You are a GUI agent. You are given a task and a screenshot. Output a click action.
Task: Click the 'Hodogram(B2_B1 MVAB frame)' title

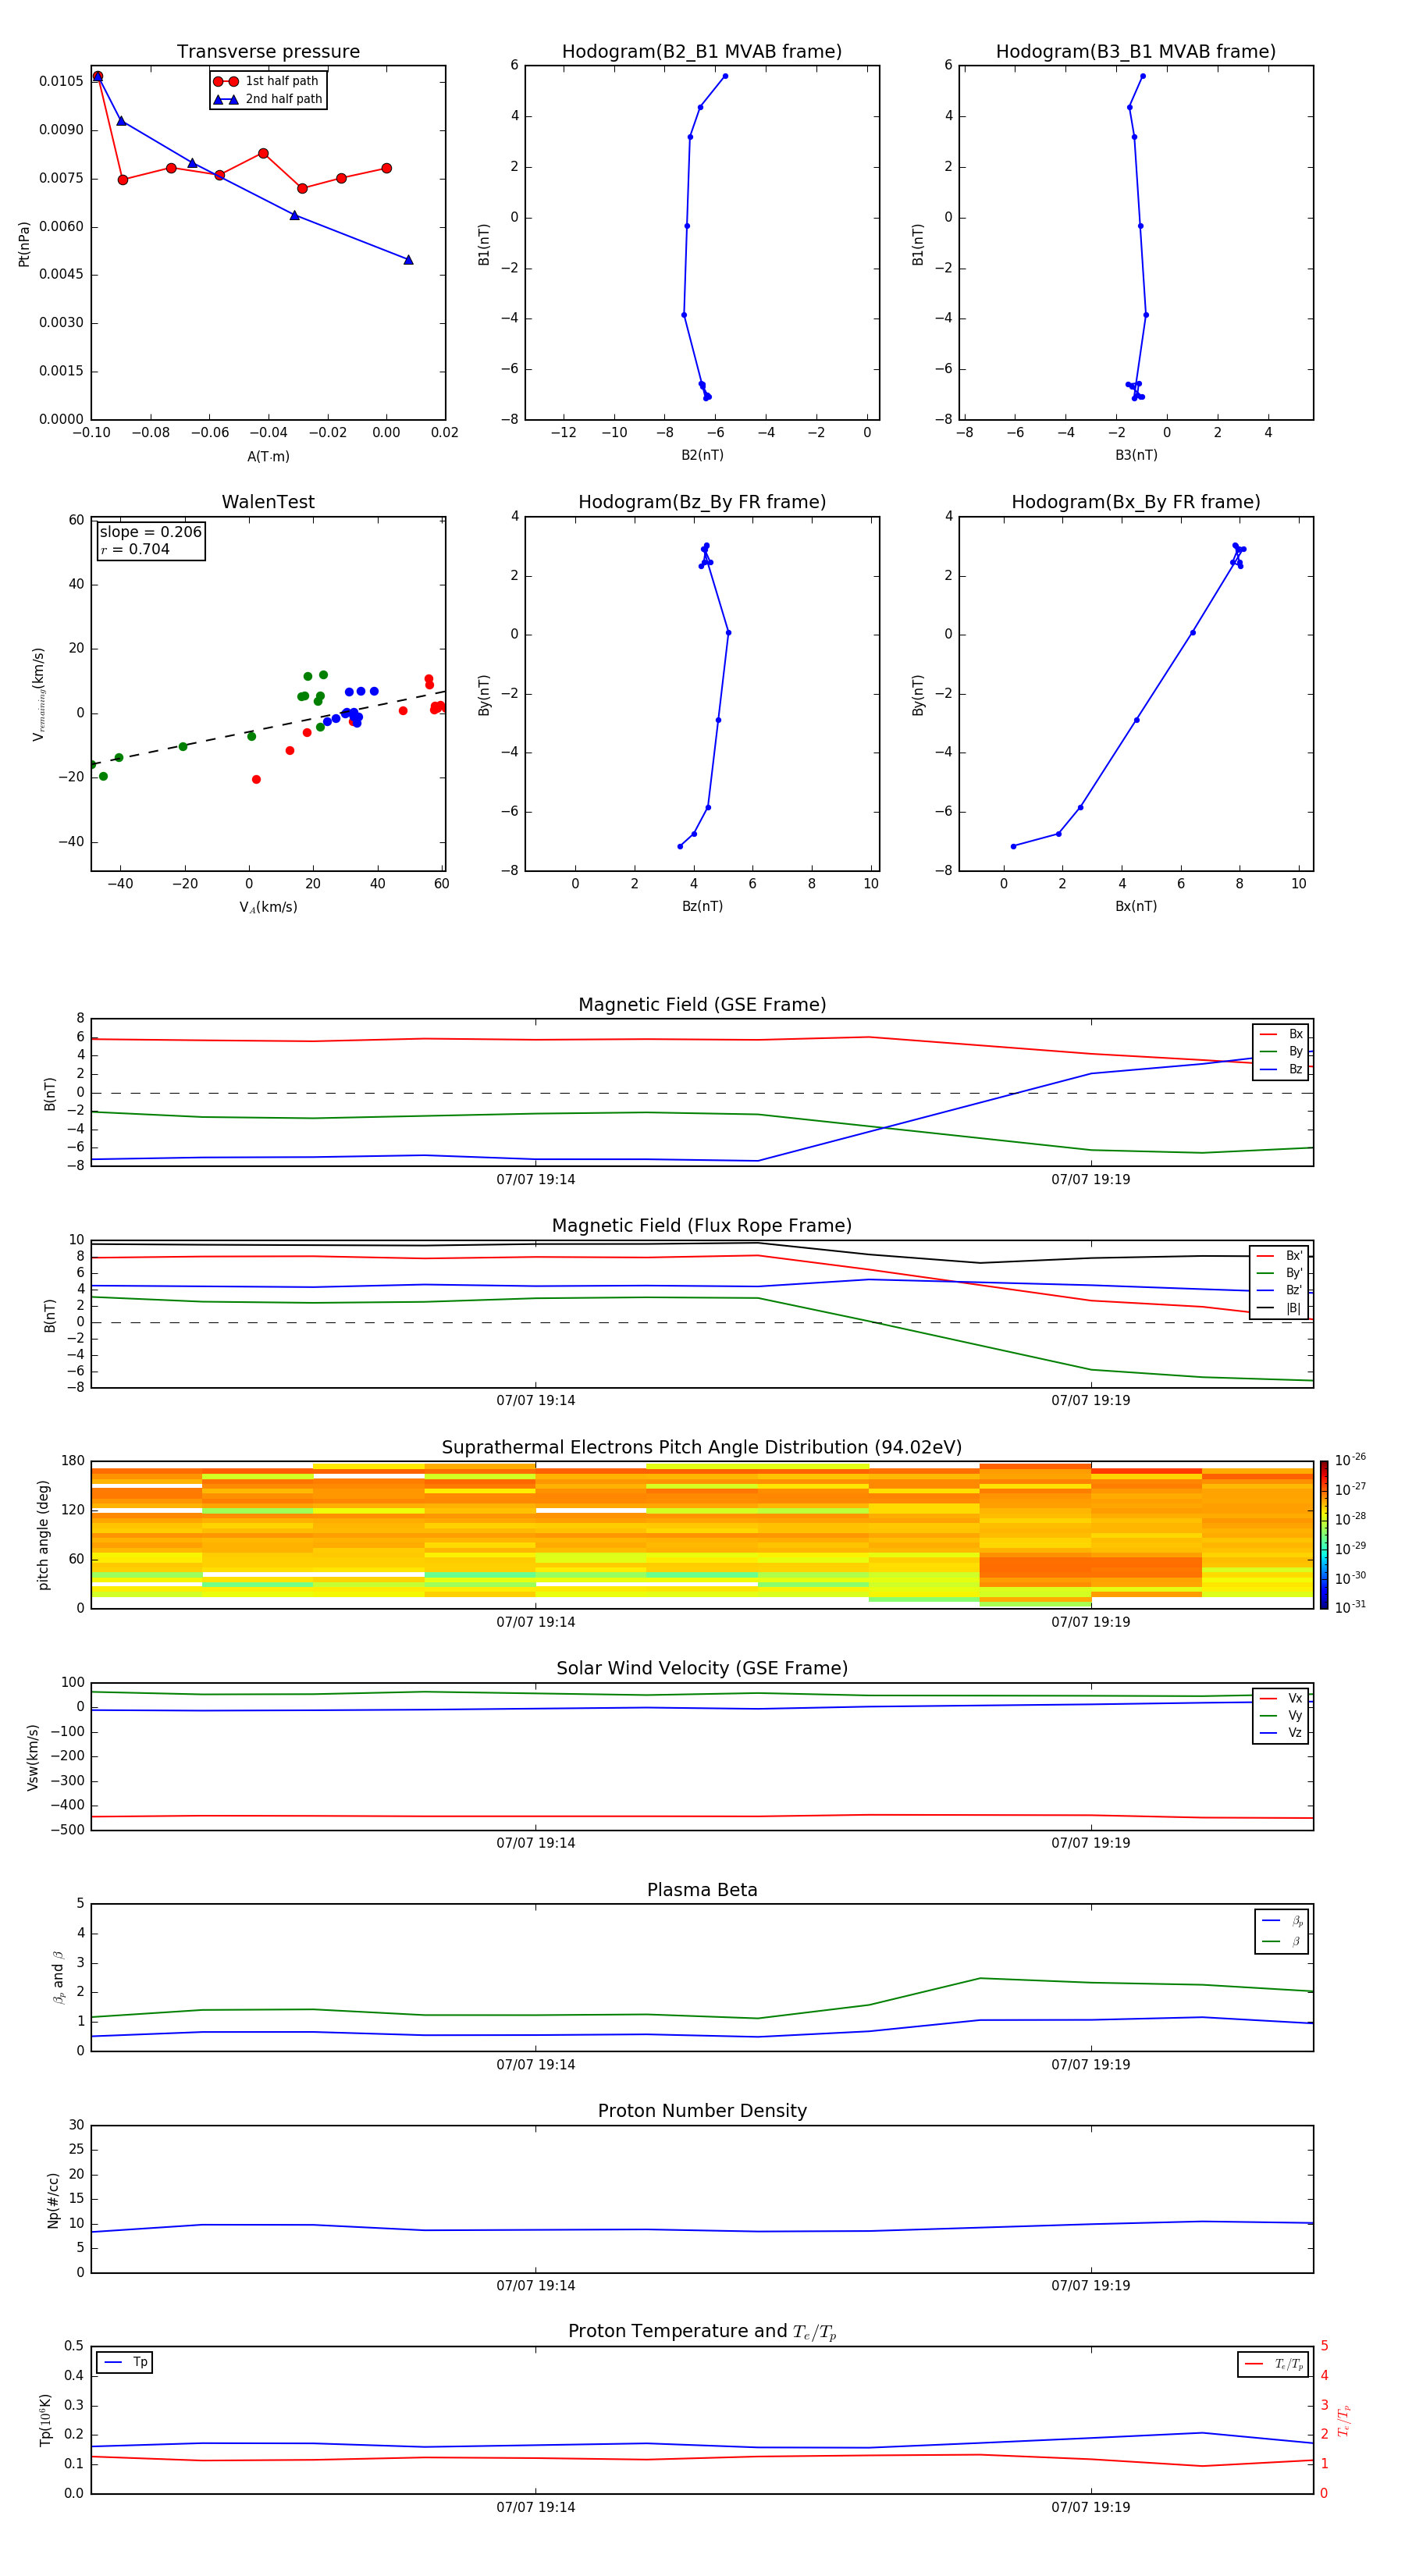[702, 51]
